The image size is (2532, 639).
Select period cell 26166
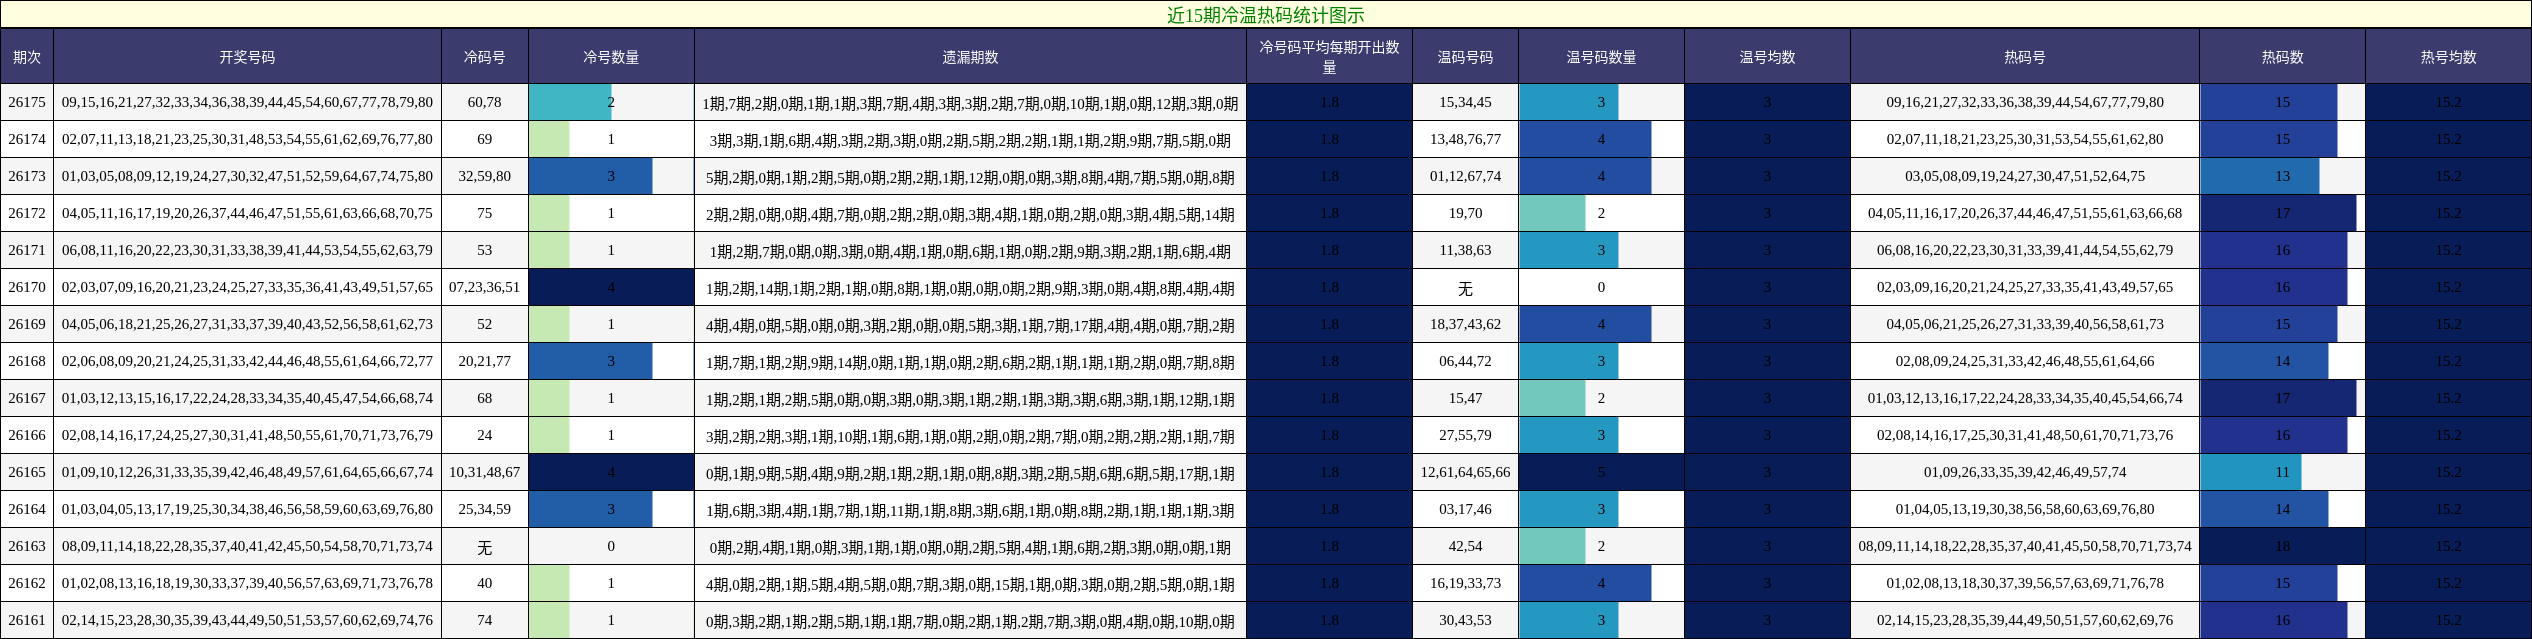27,435
